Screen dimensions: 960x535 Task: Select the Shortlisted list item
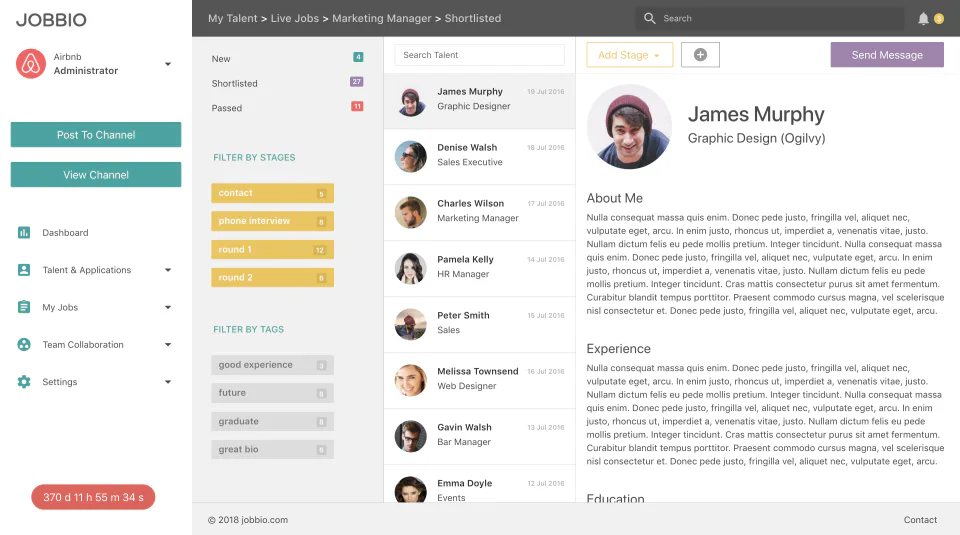[287, 83]
